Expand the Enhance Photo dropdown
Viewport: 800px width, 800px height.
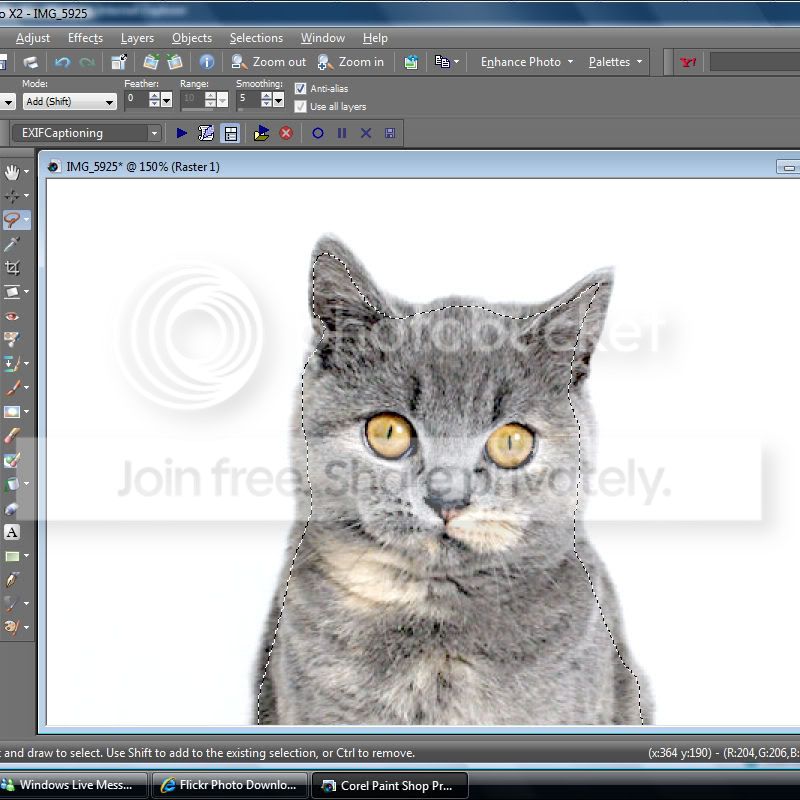(x=527, y=62)
